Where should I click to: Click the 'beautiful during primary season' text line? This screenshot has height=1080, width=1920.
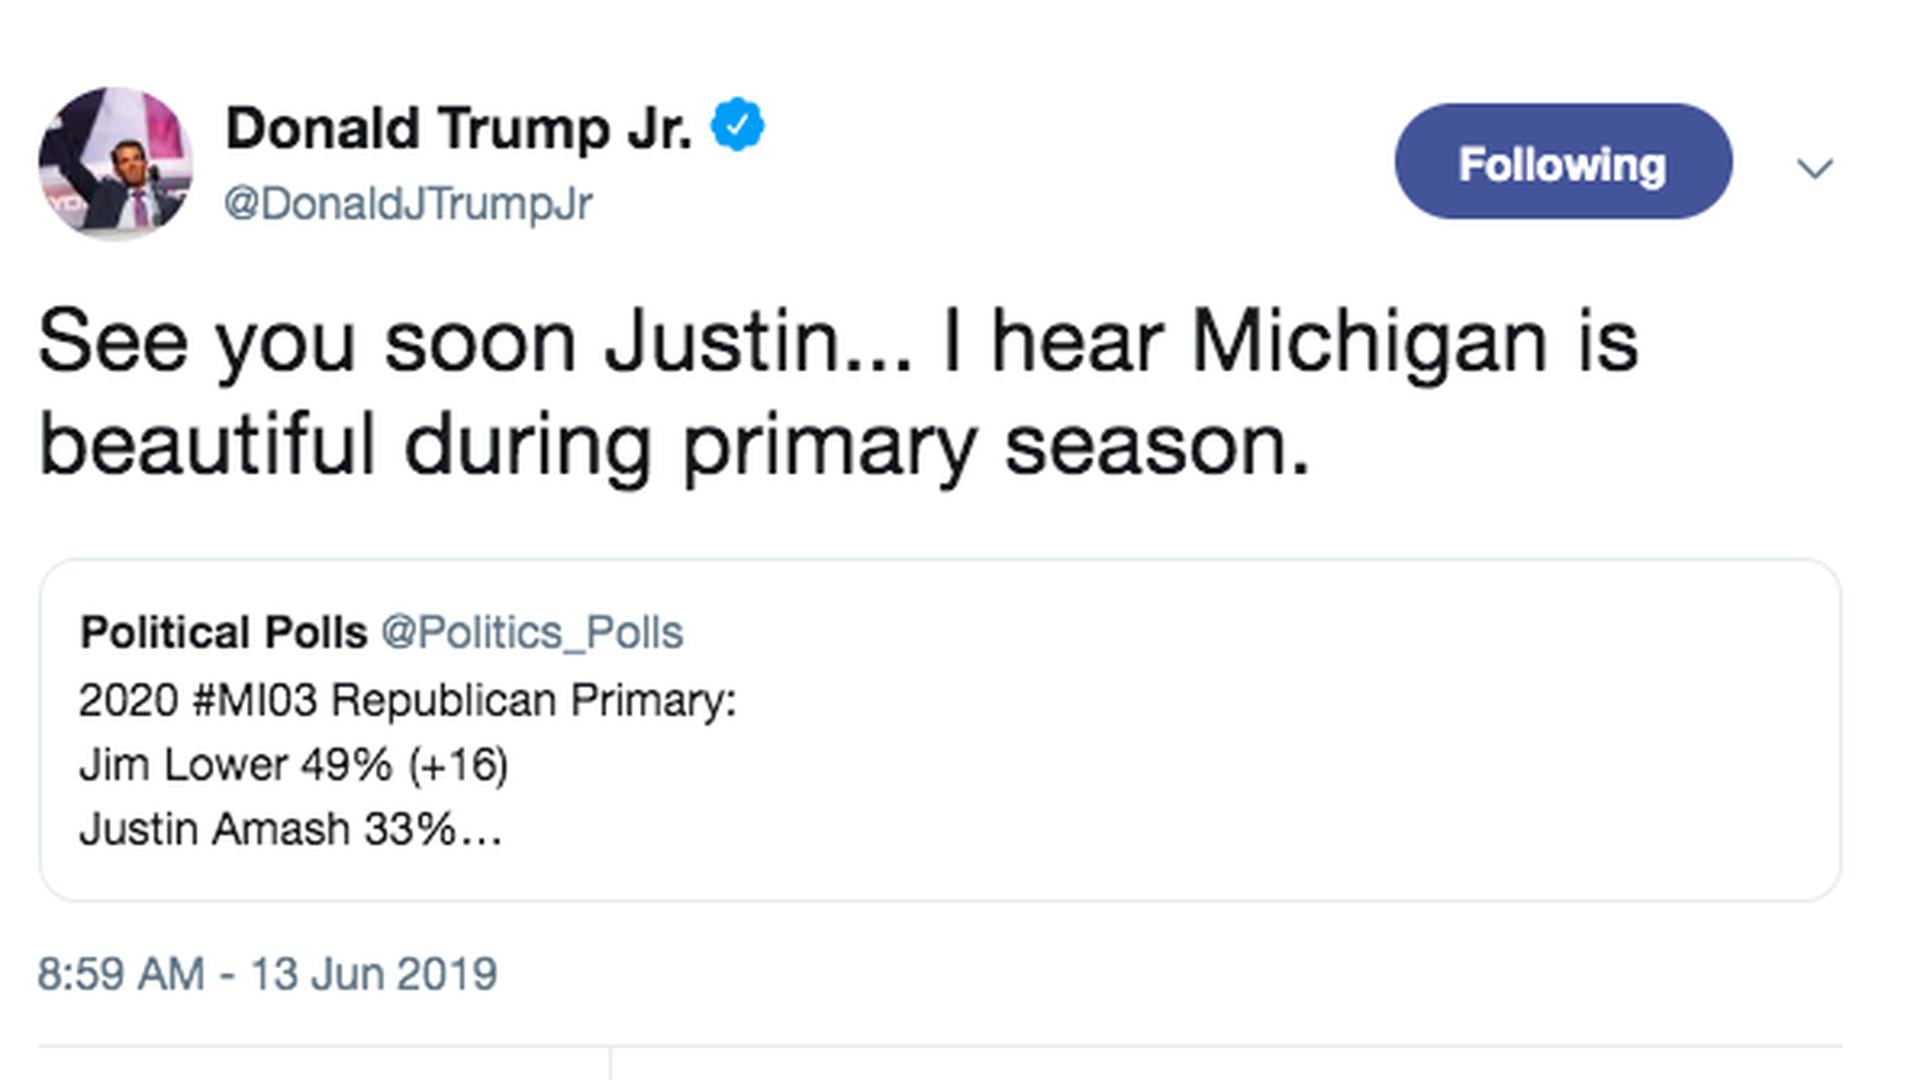pos(674,446)
